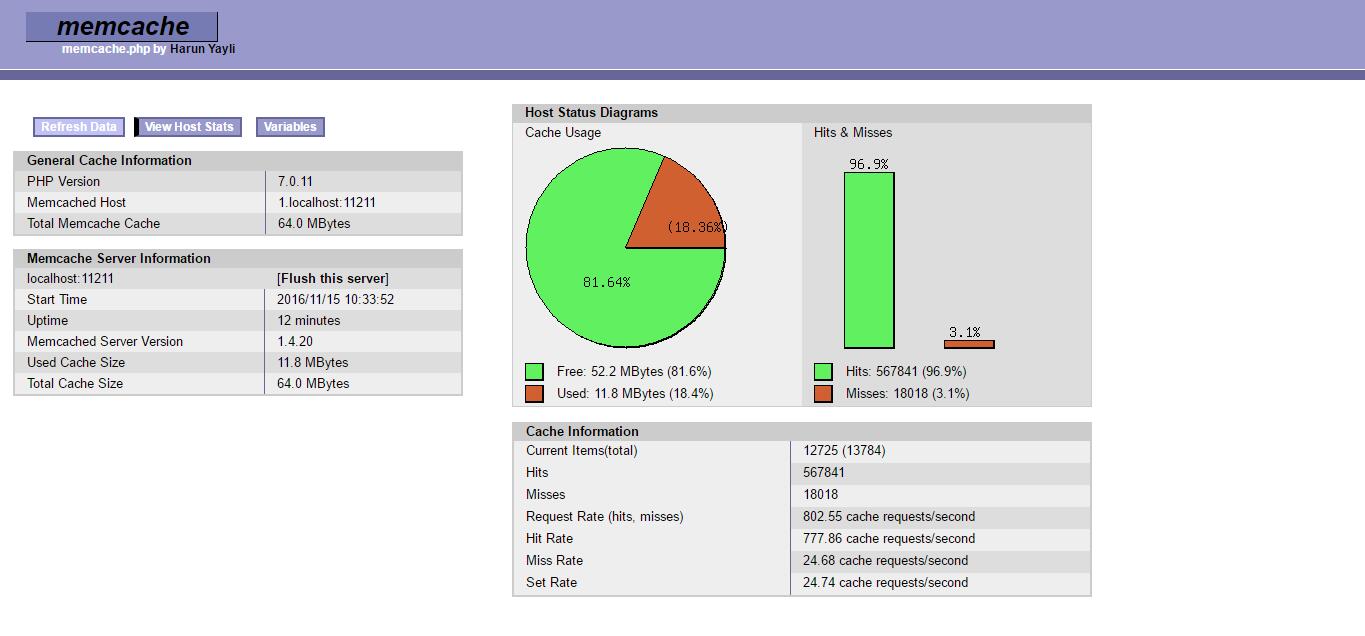Click the red Misses legend swatch
The height and width of the screenshot is (636, 1365).
pos(823,394)
